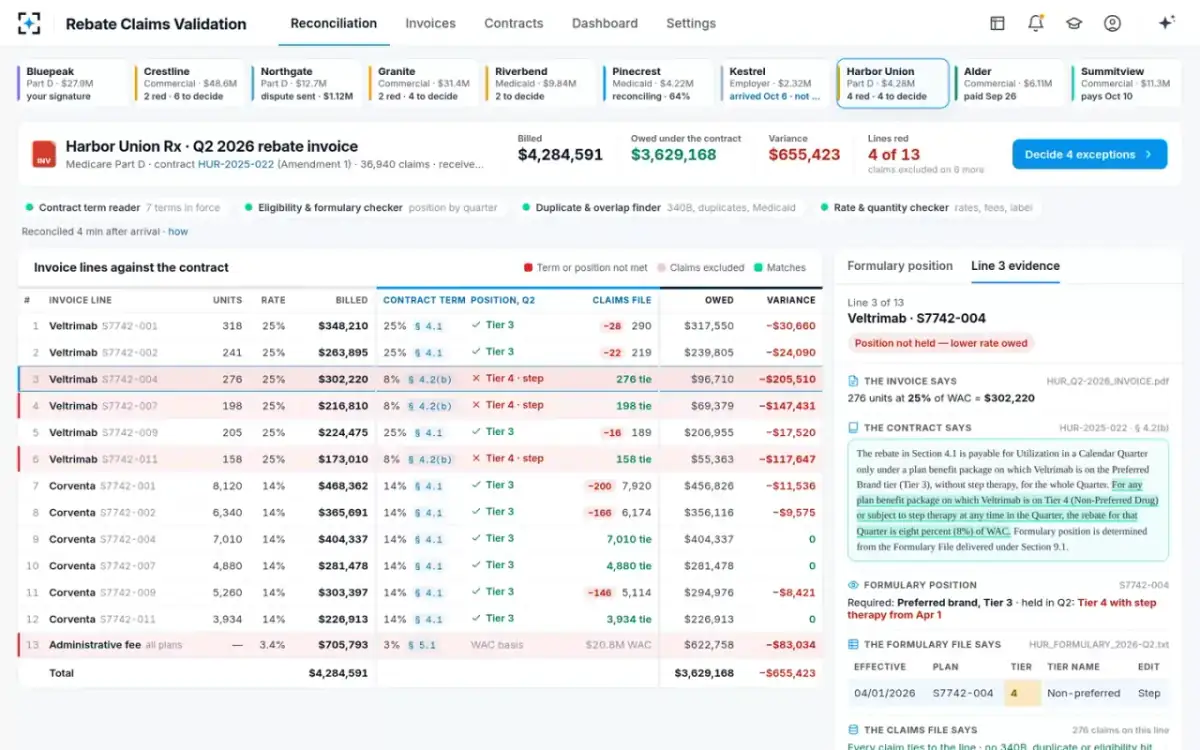The image size is (1200, 750).
Task: Click the green check on line 12 Tier 3
Action: [x=476, y=618]
